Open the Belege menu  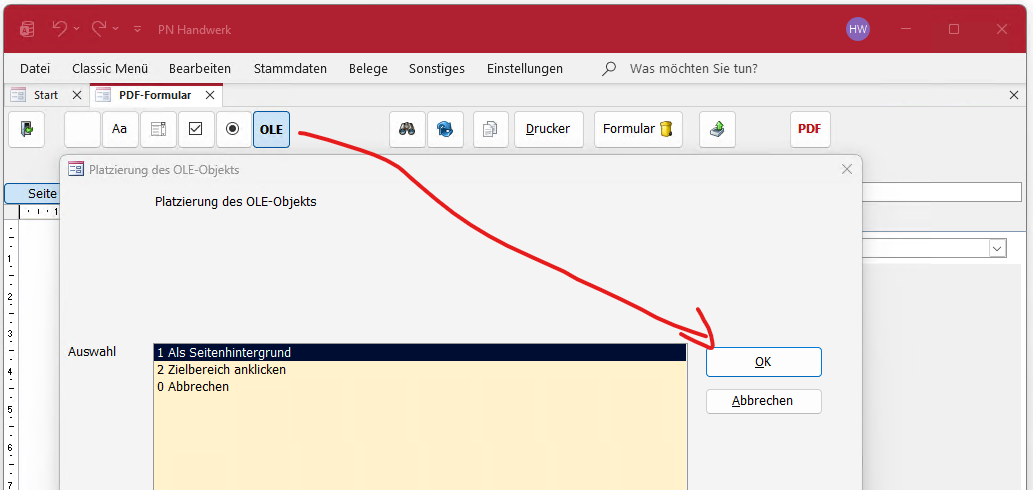coord(368,69)
